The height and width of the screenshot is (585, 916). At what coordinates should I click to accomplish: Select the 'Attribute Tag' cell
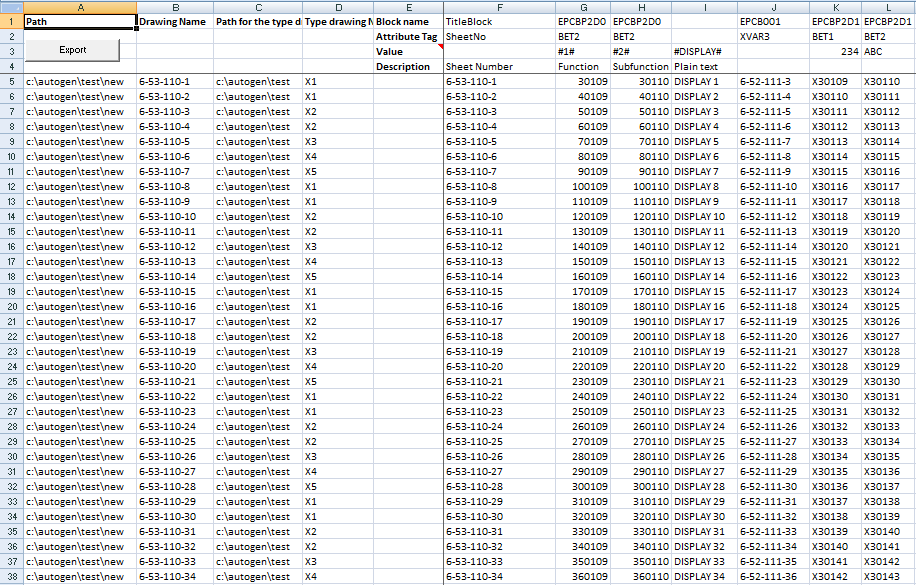408,37
